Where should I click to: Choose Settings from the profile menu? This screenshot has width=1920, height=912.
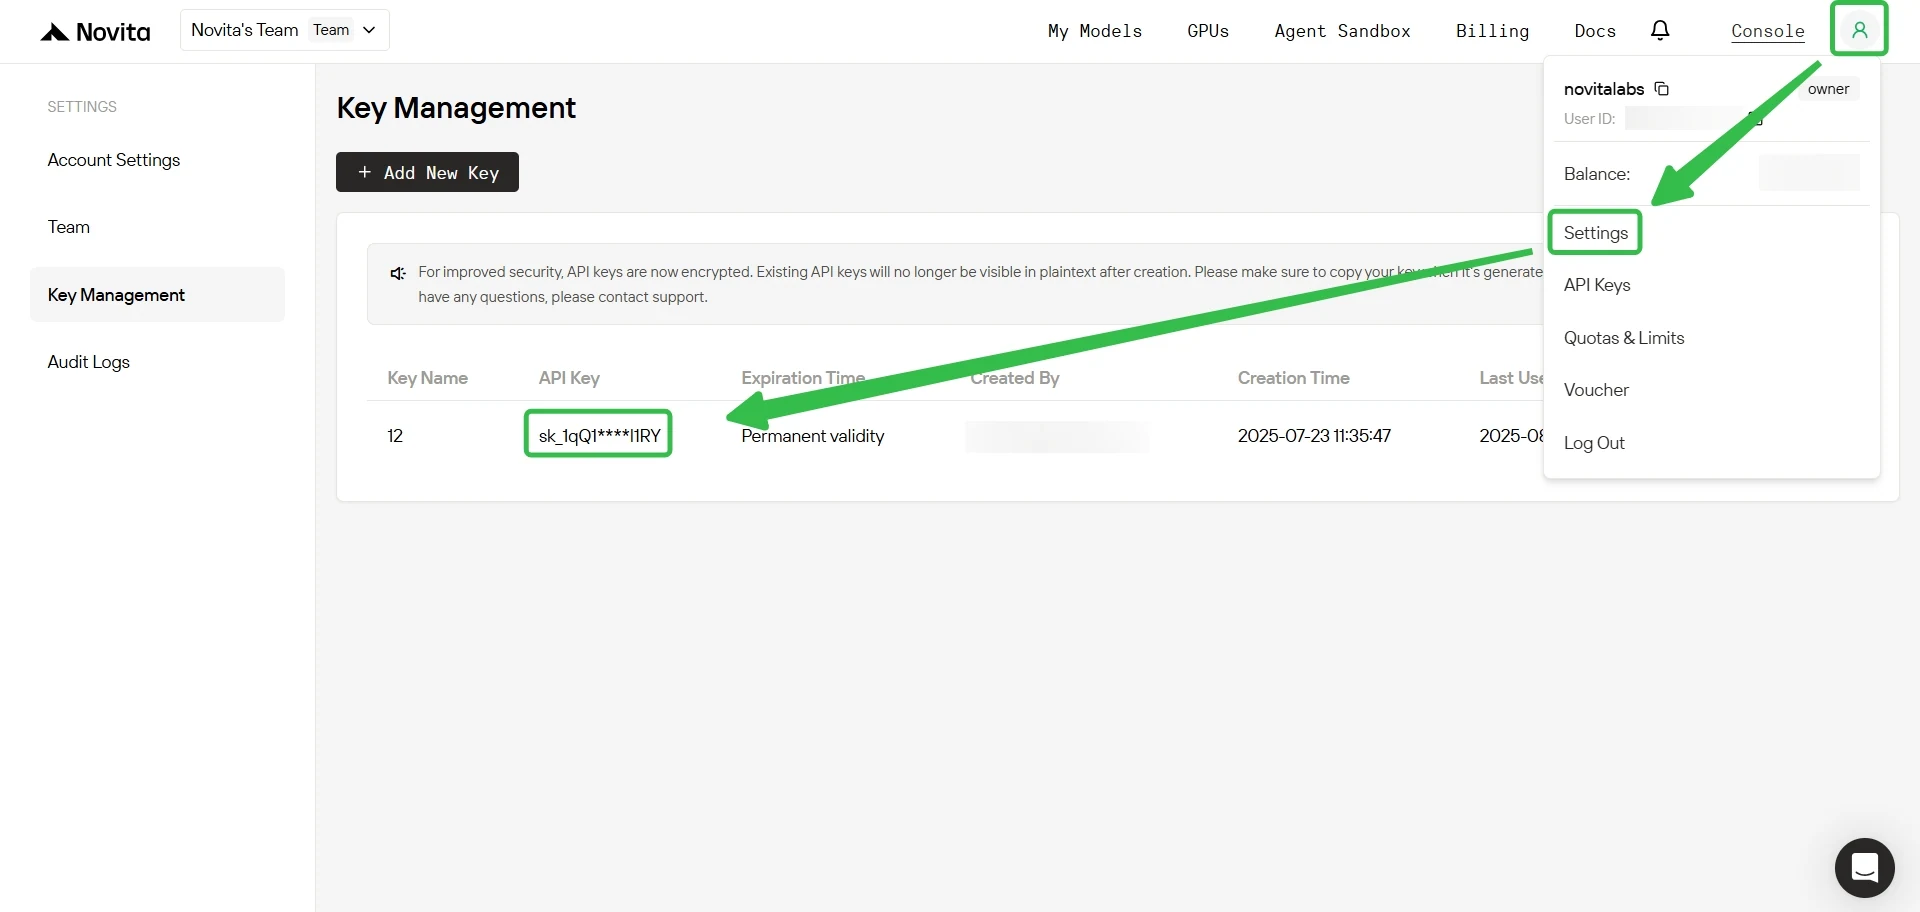click(1596, 233)
